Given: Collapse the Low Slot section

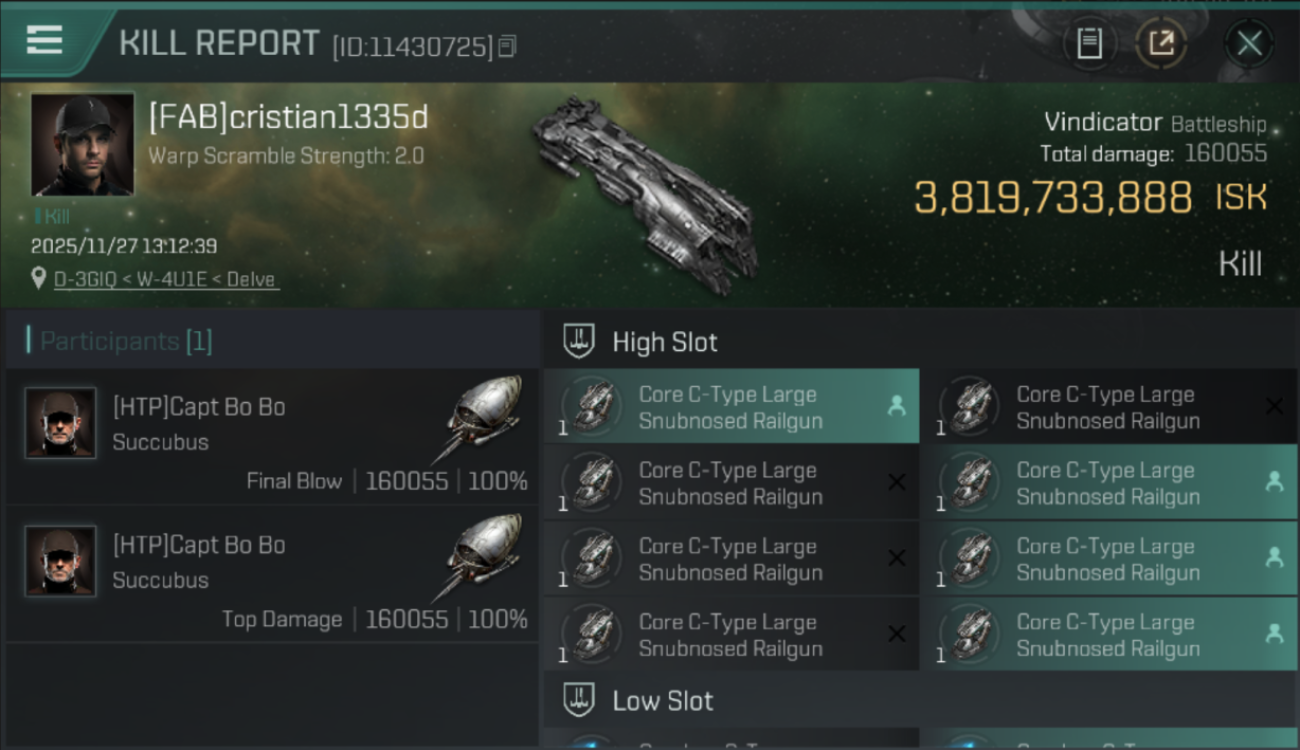Looking at the screenshot, I should click(x=580, y=700).
